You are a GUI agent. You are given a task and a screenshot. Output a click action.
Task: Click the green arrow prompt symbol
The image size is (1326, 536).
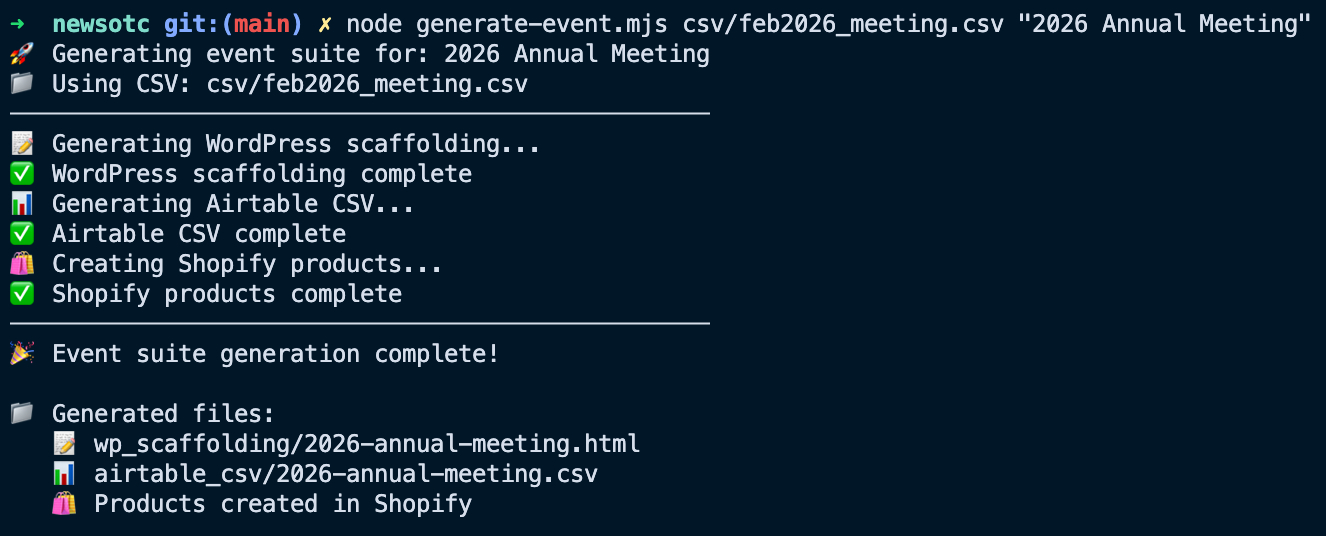(x=17, y=24)
